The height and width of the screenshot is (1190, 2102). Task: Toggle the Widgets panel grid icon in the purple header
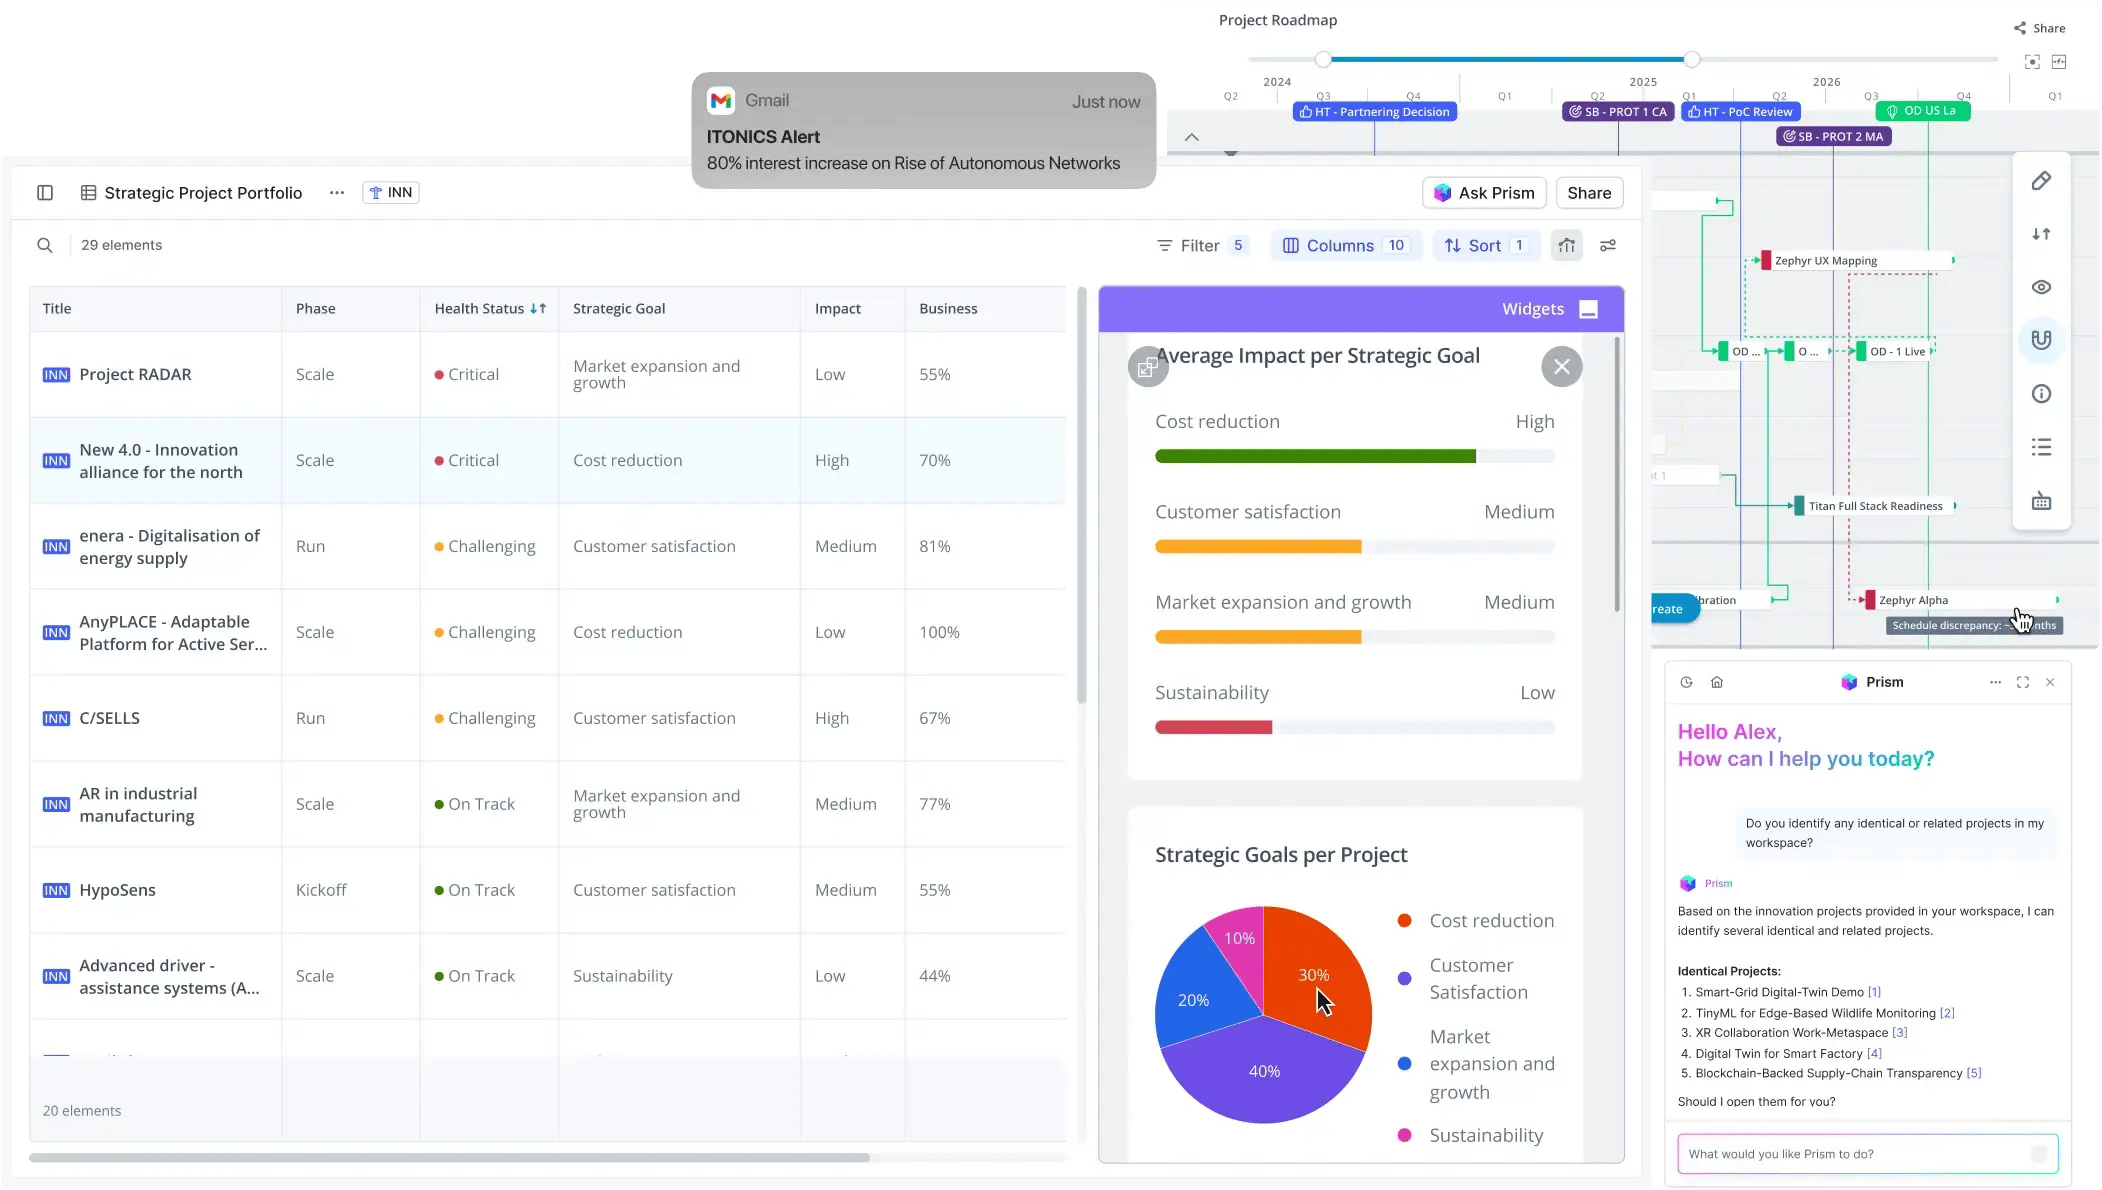click(1589, 309)
